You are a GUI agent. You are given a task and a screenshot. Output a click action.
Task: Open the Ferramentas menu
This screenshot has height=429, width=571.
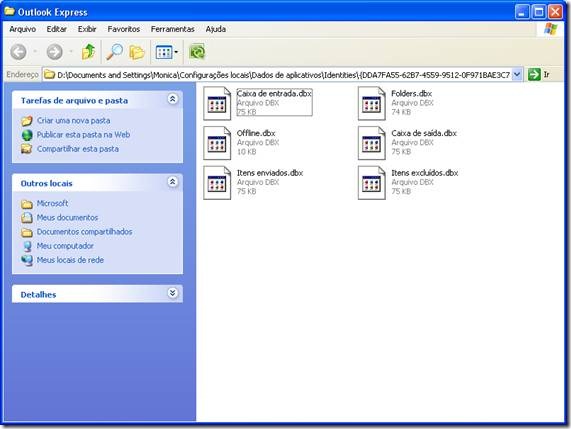173,29
